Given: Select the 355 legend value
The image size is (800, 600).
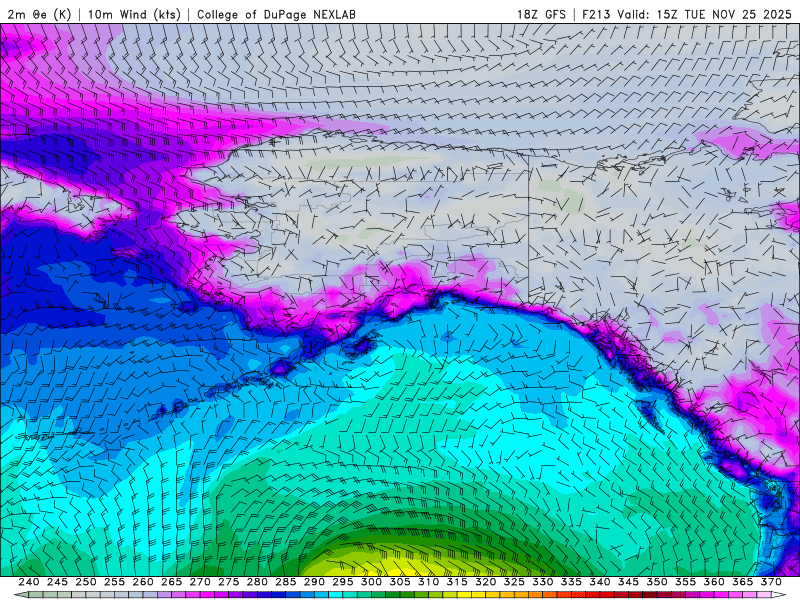Looking at the screenshot, I should click(x=686, y=582).
